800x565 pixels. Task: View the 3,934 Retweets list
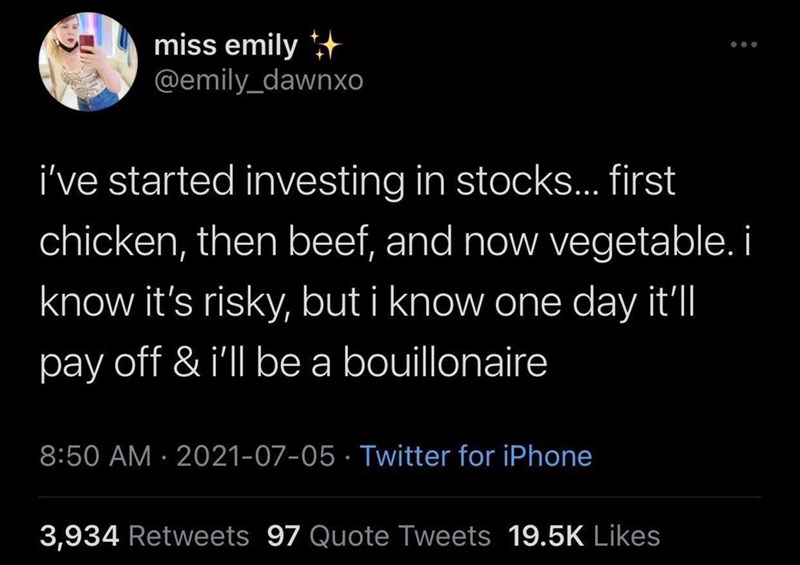pos(144,535)
